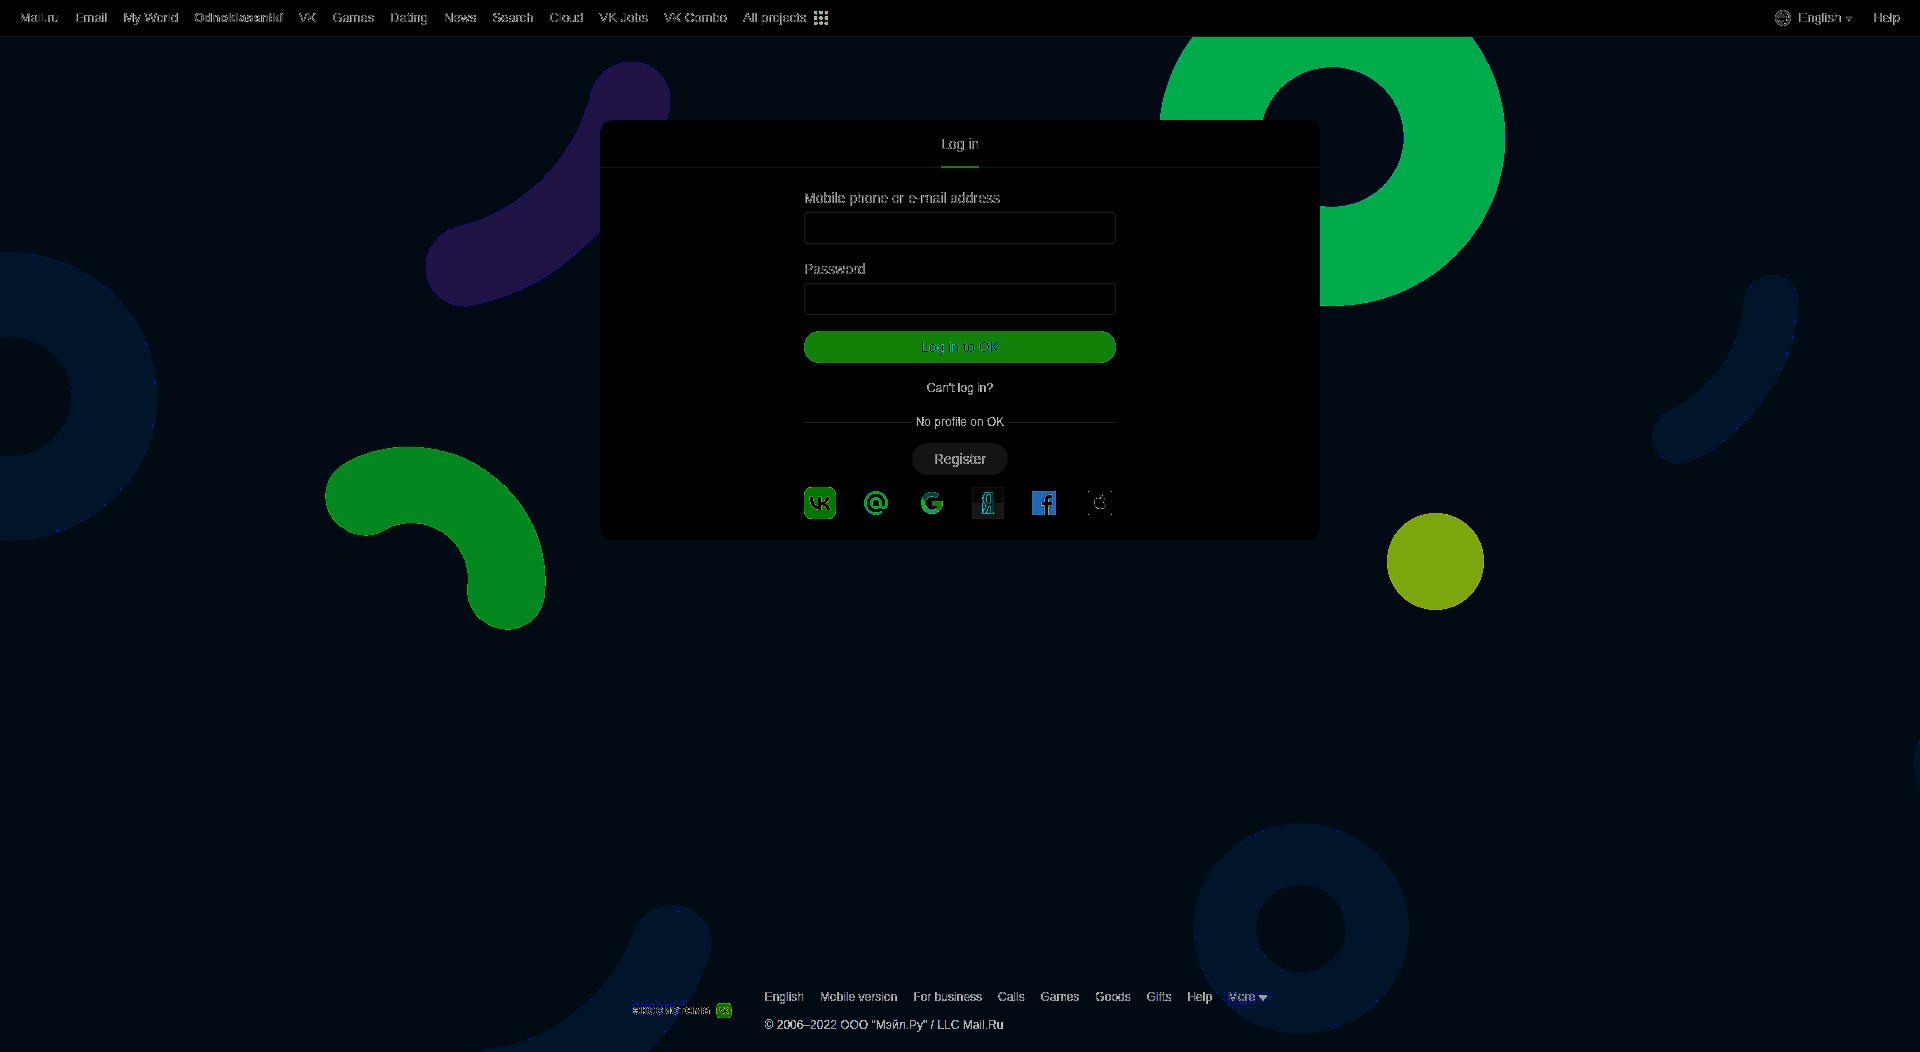Image resolution: width=1920 pixels, height=1052 pixels.
Task: Select the Log in tab
Action: pyautogui.click(x=960, y=144)
